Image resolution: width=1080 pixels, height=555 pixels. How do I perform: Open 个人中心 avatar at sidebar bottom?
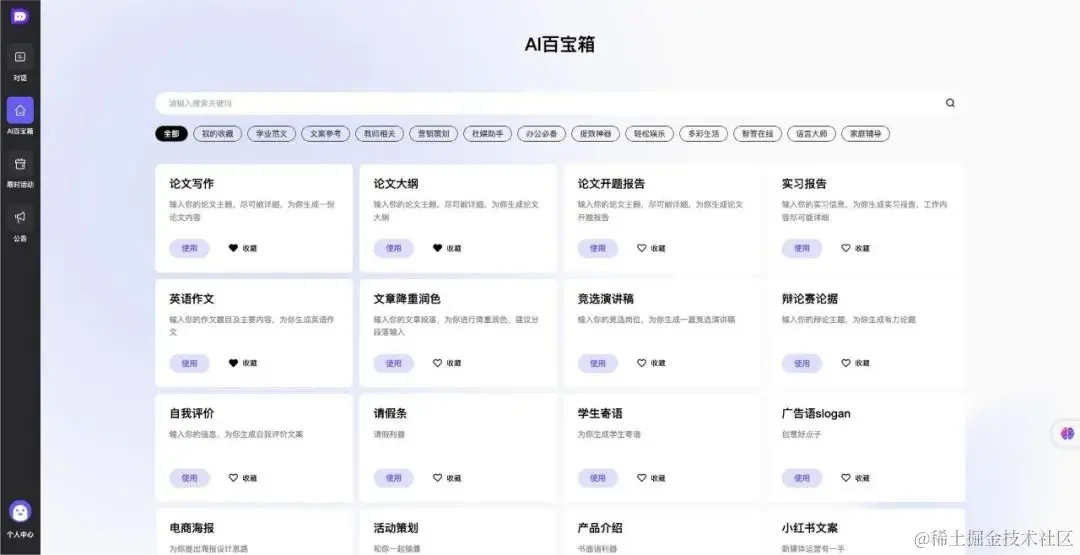tap(20, 512)
